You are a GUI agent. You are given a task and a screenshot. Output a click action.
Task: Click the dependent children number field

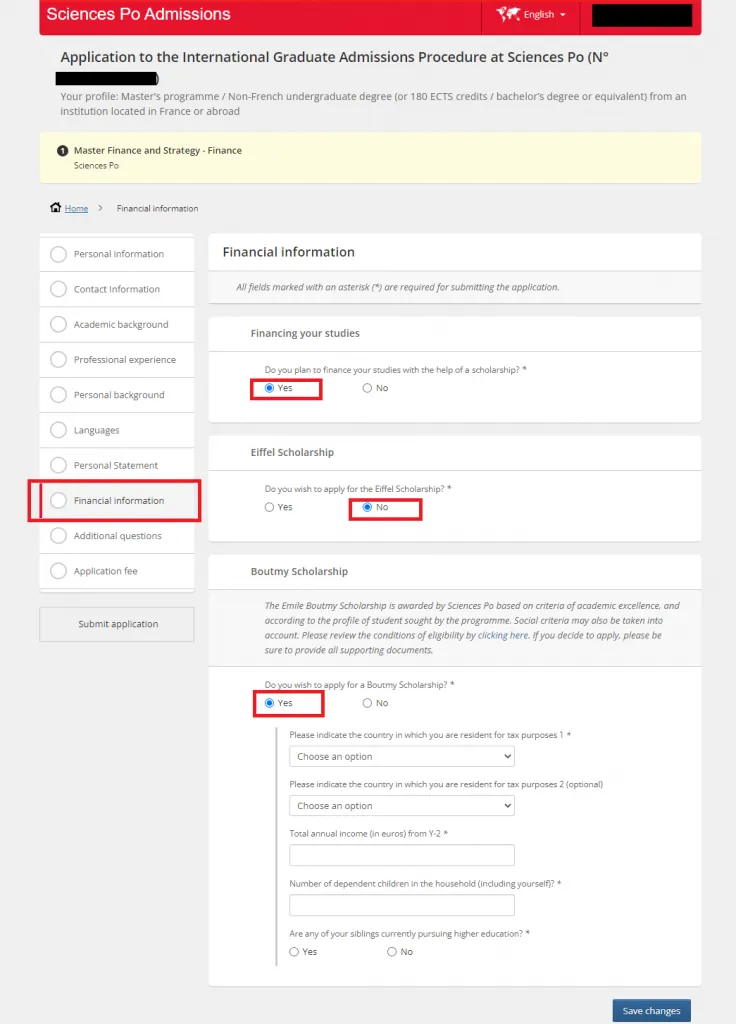click(402, 905)
